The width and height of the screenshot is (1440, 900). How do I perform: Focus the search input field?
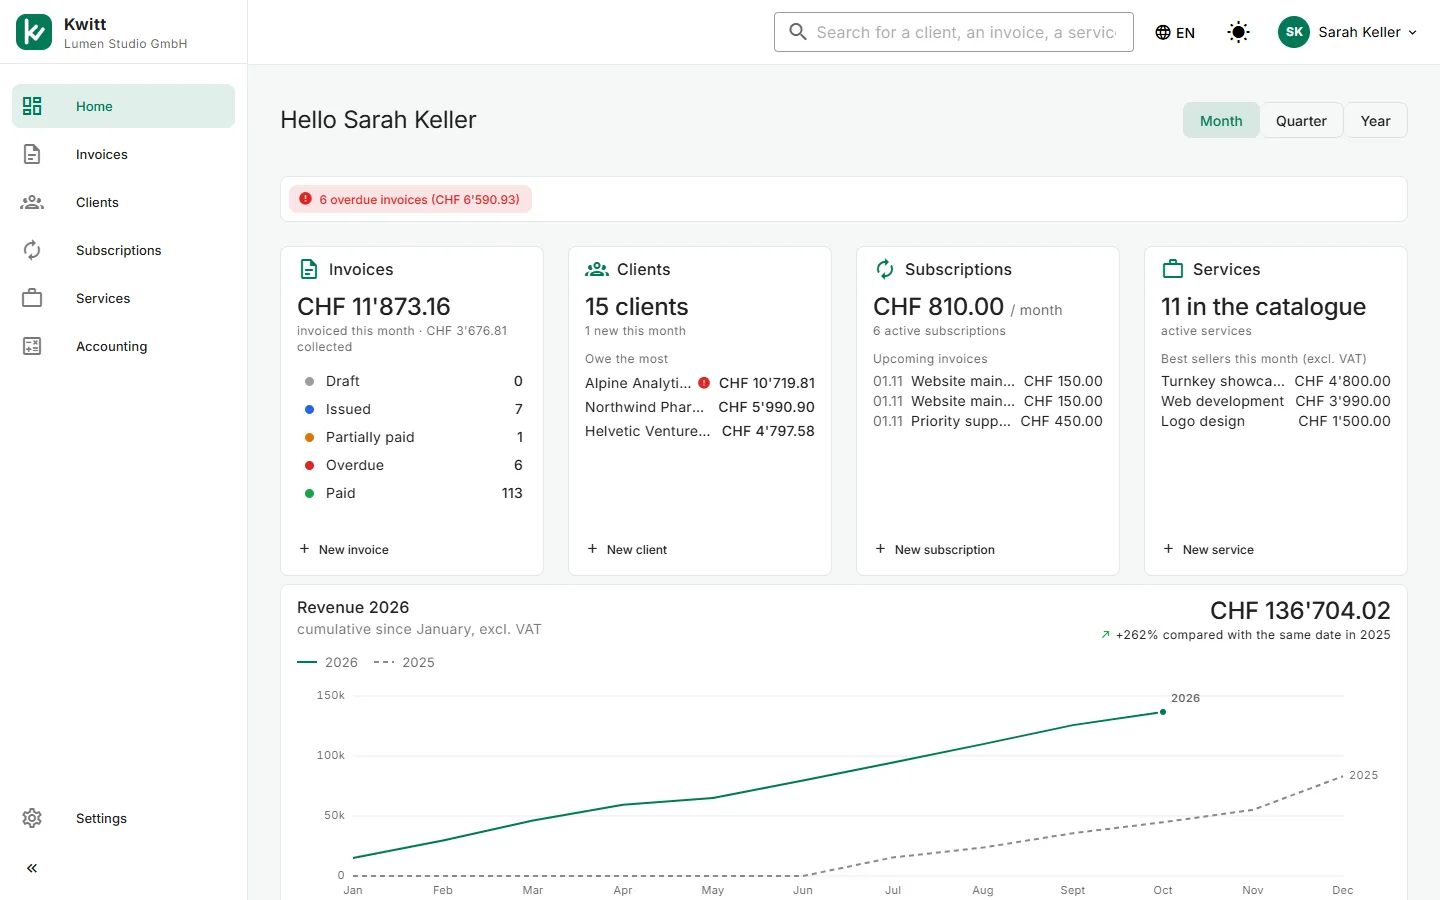pyautogui.click(x=954, y=32)
